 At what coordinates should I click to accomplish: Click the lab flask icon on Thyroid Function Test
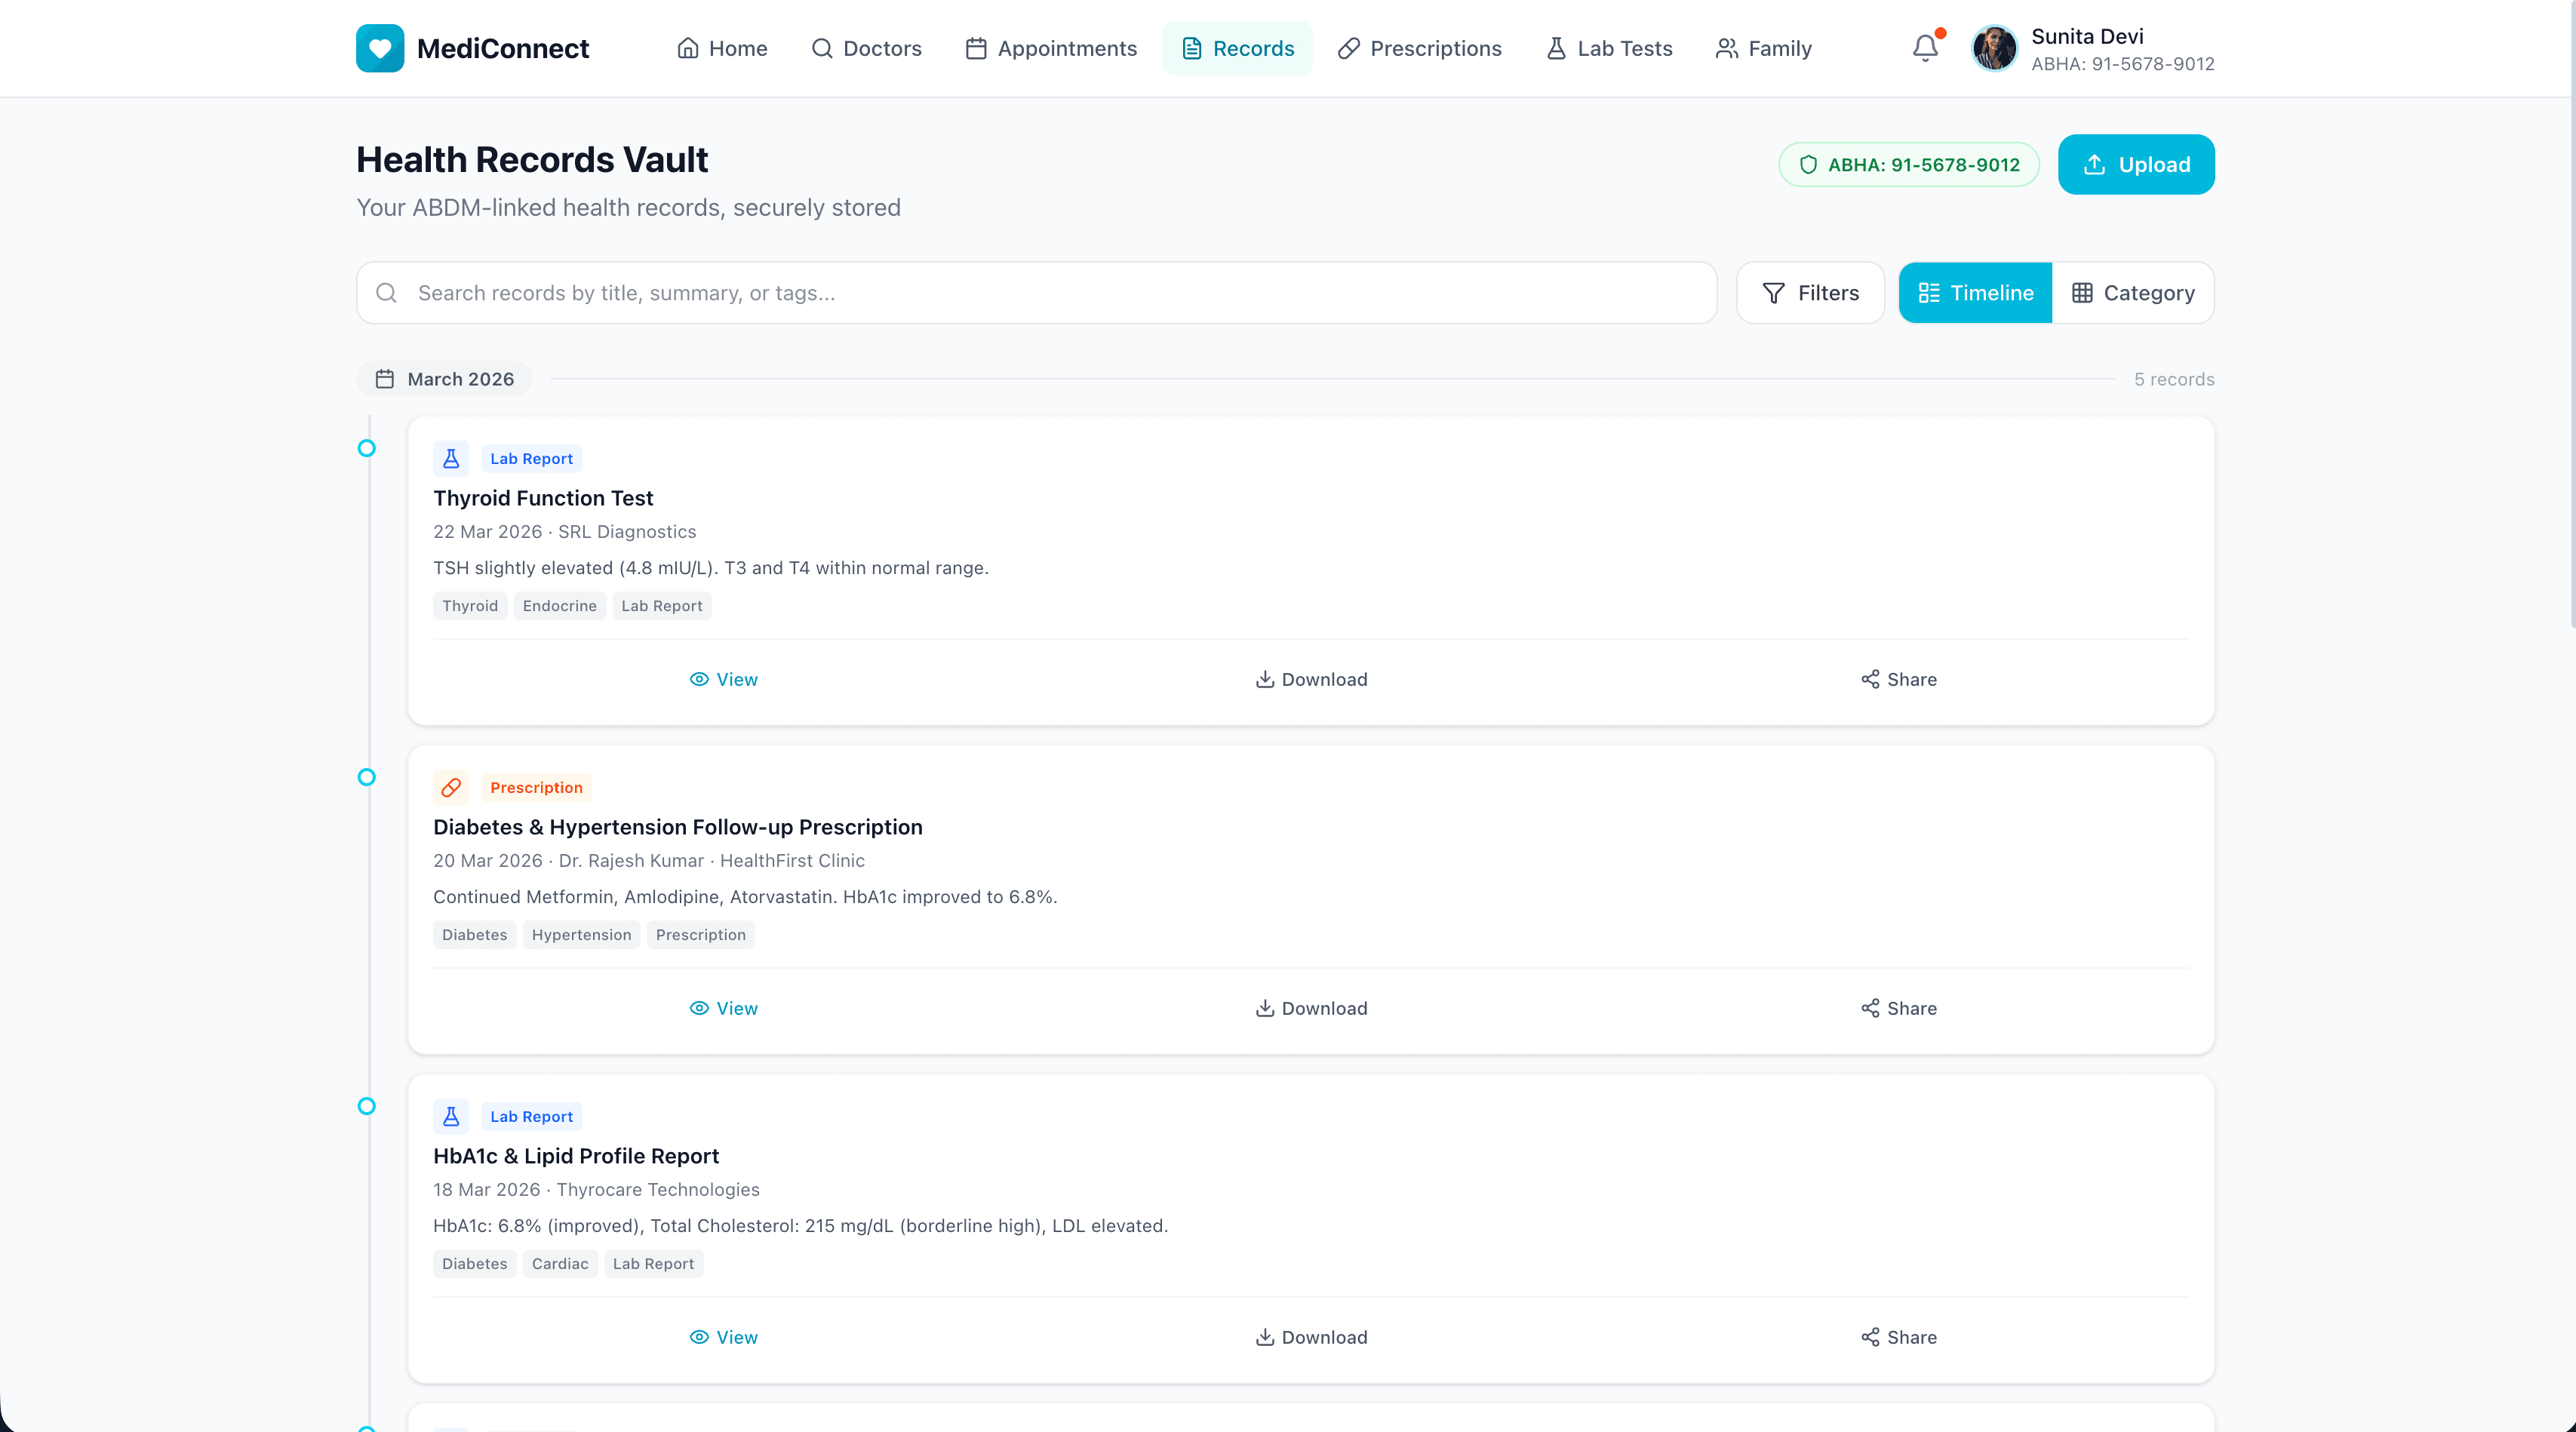coord(451,458)
